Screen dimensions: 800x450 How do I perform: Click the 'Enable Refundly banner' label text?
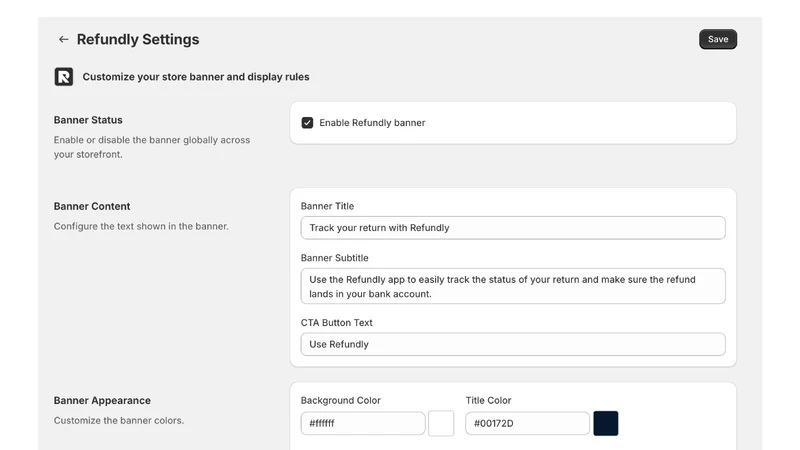point(372,122)
